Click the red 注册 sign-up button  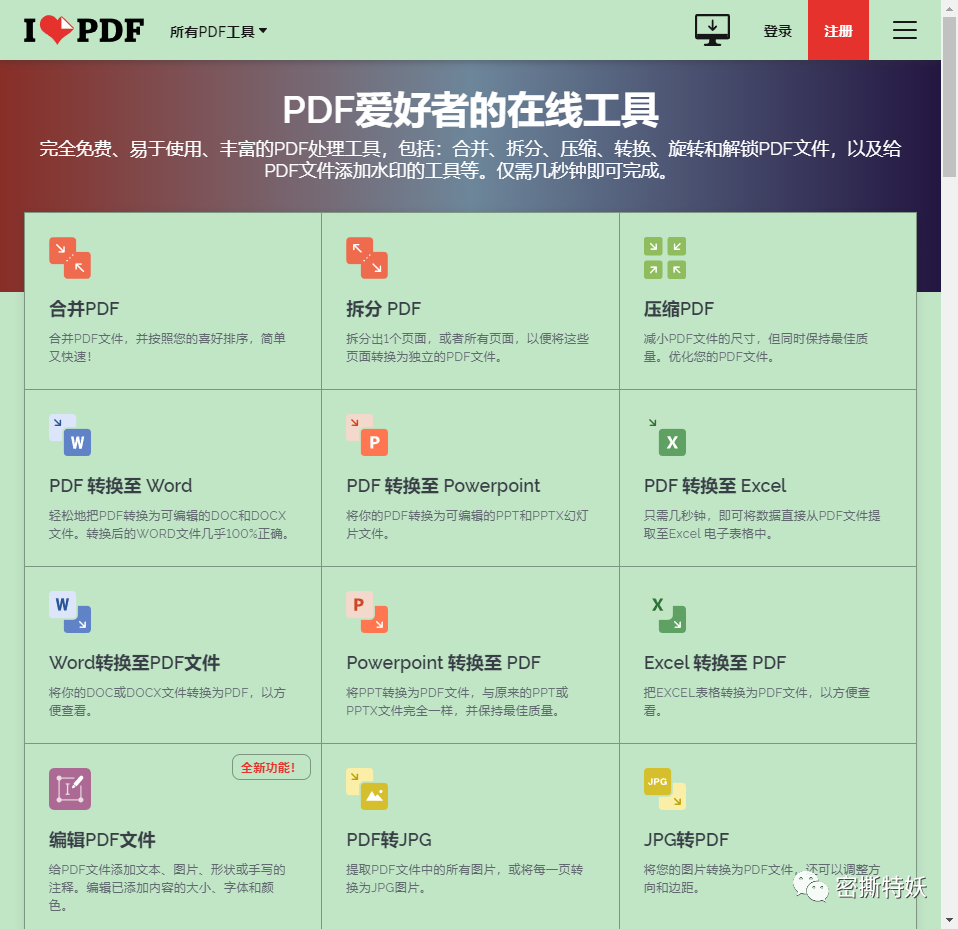click(838, 30)
